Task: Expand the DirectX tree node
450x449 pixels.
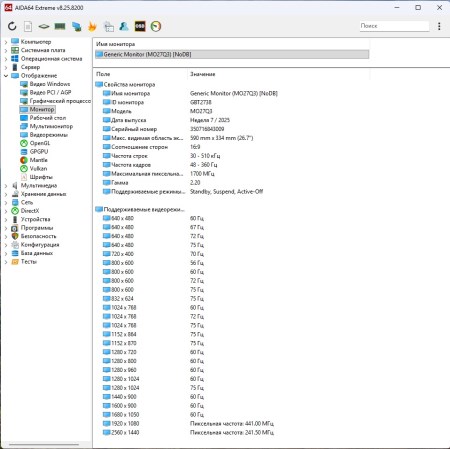Action: pos(6,211)
